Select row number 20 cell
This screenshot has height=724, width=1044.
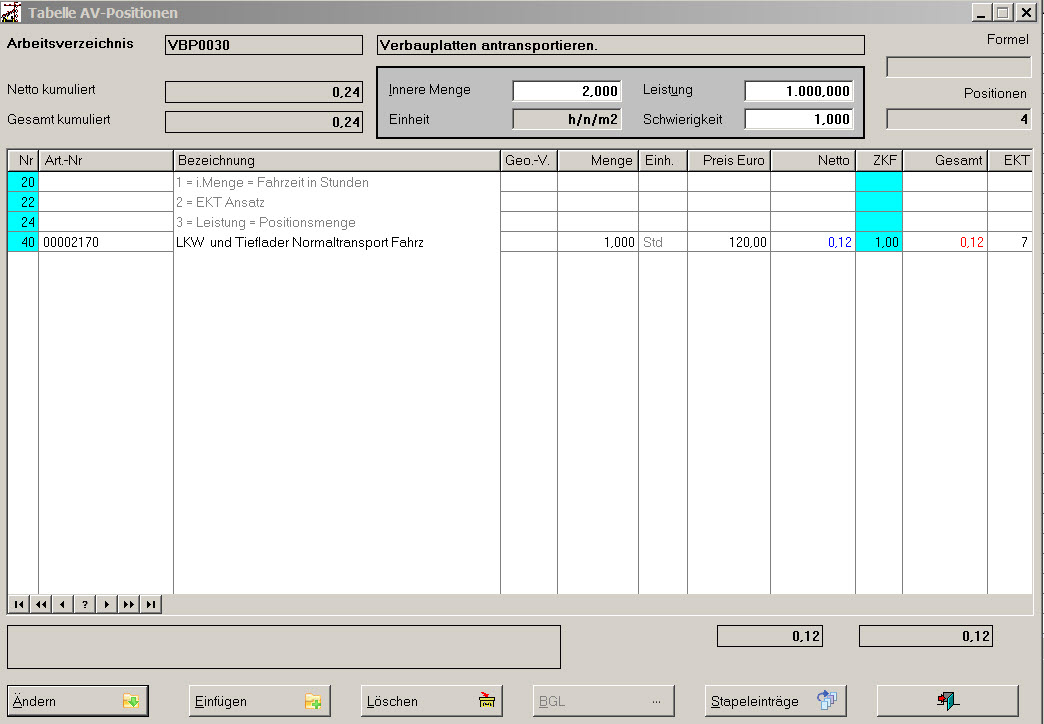(x=23, y=182)
